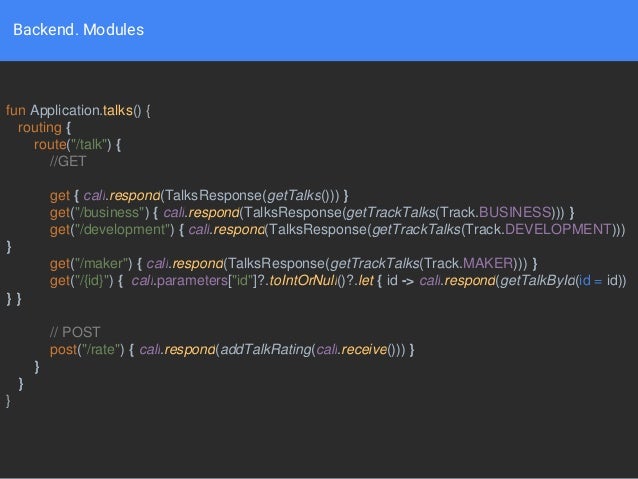Click the '// POST' comment
This screenshot has width=638, height=479.
click(x=75, y=332)
